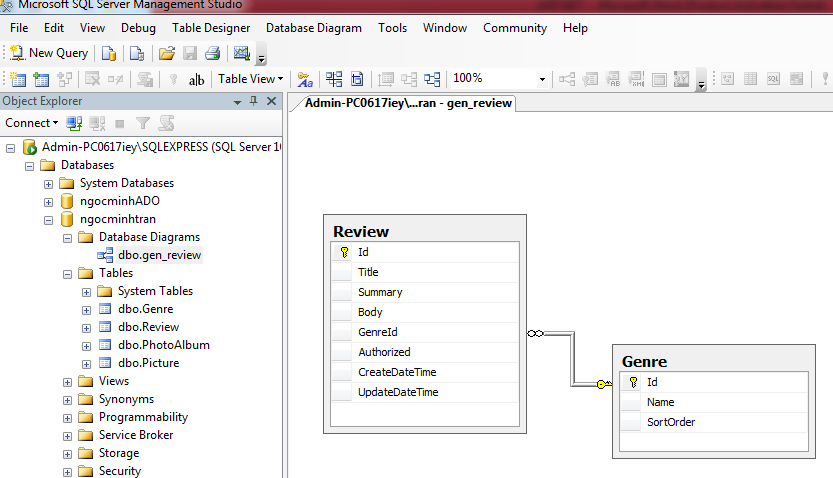Click the primary key icon beside Review Id

(x=344, y=252)
